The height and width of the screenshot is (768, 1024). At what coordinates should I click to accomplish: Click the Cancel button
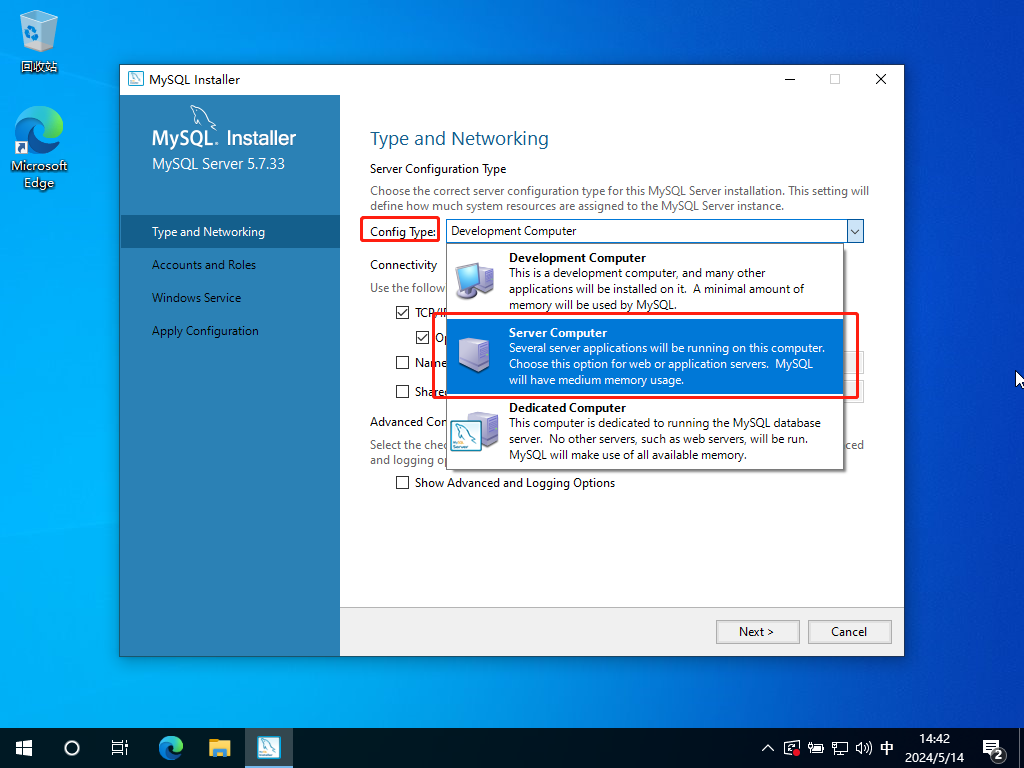coord(849,631)
